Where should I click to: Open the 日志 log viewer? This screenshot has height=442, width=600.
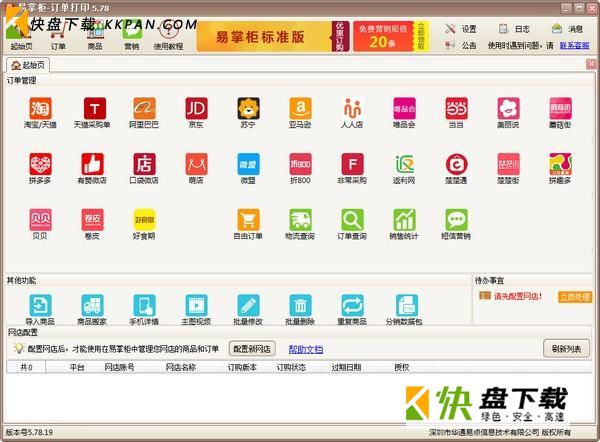point(514,29)
